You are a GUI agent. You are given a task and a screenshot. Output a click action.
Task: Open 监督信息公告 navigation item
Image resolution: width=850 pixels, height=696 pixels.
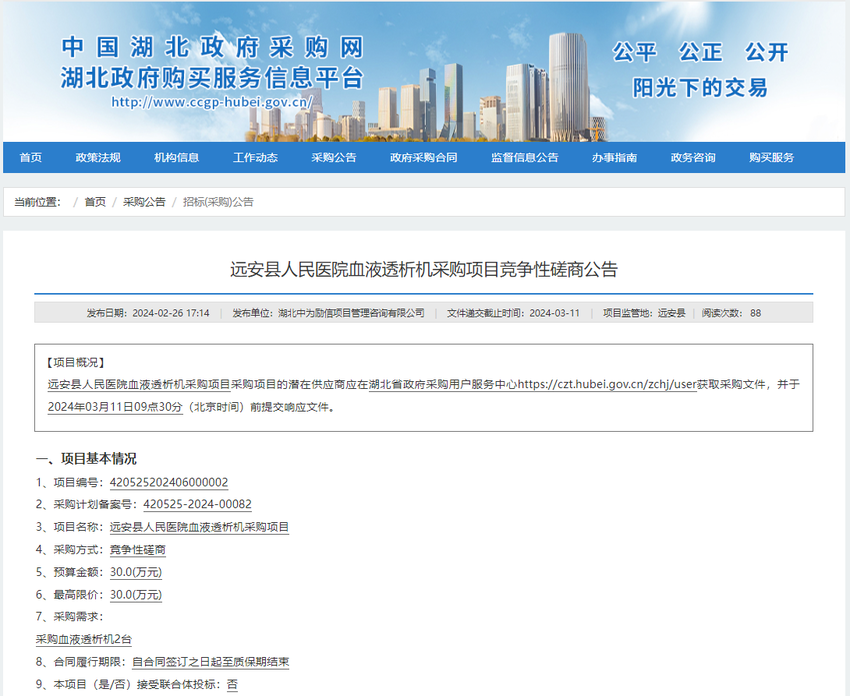(524, 157)
